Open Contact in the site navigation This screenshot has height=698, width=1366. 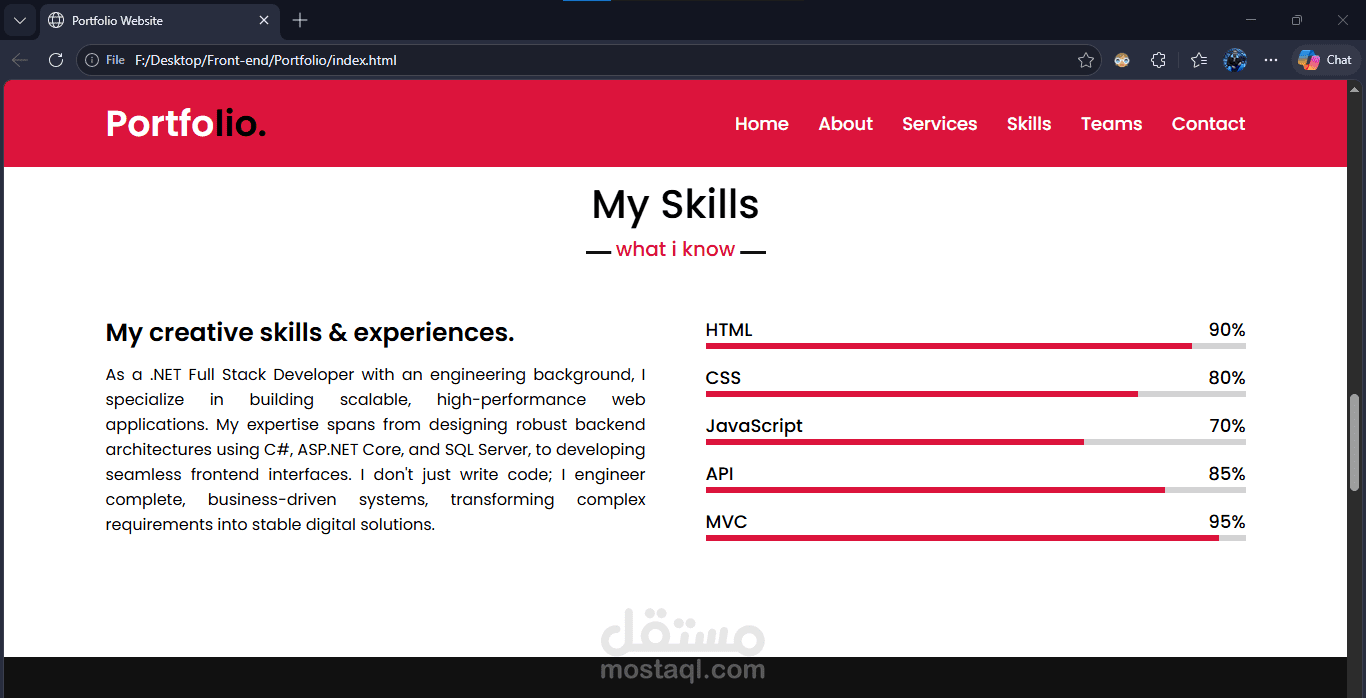(x=1209, y=124)
